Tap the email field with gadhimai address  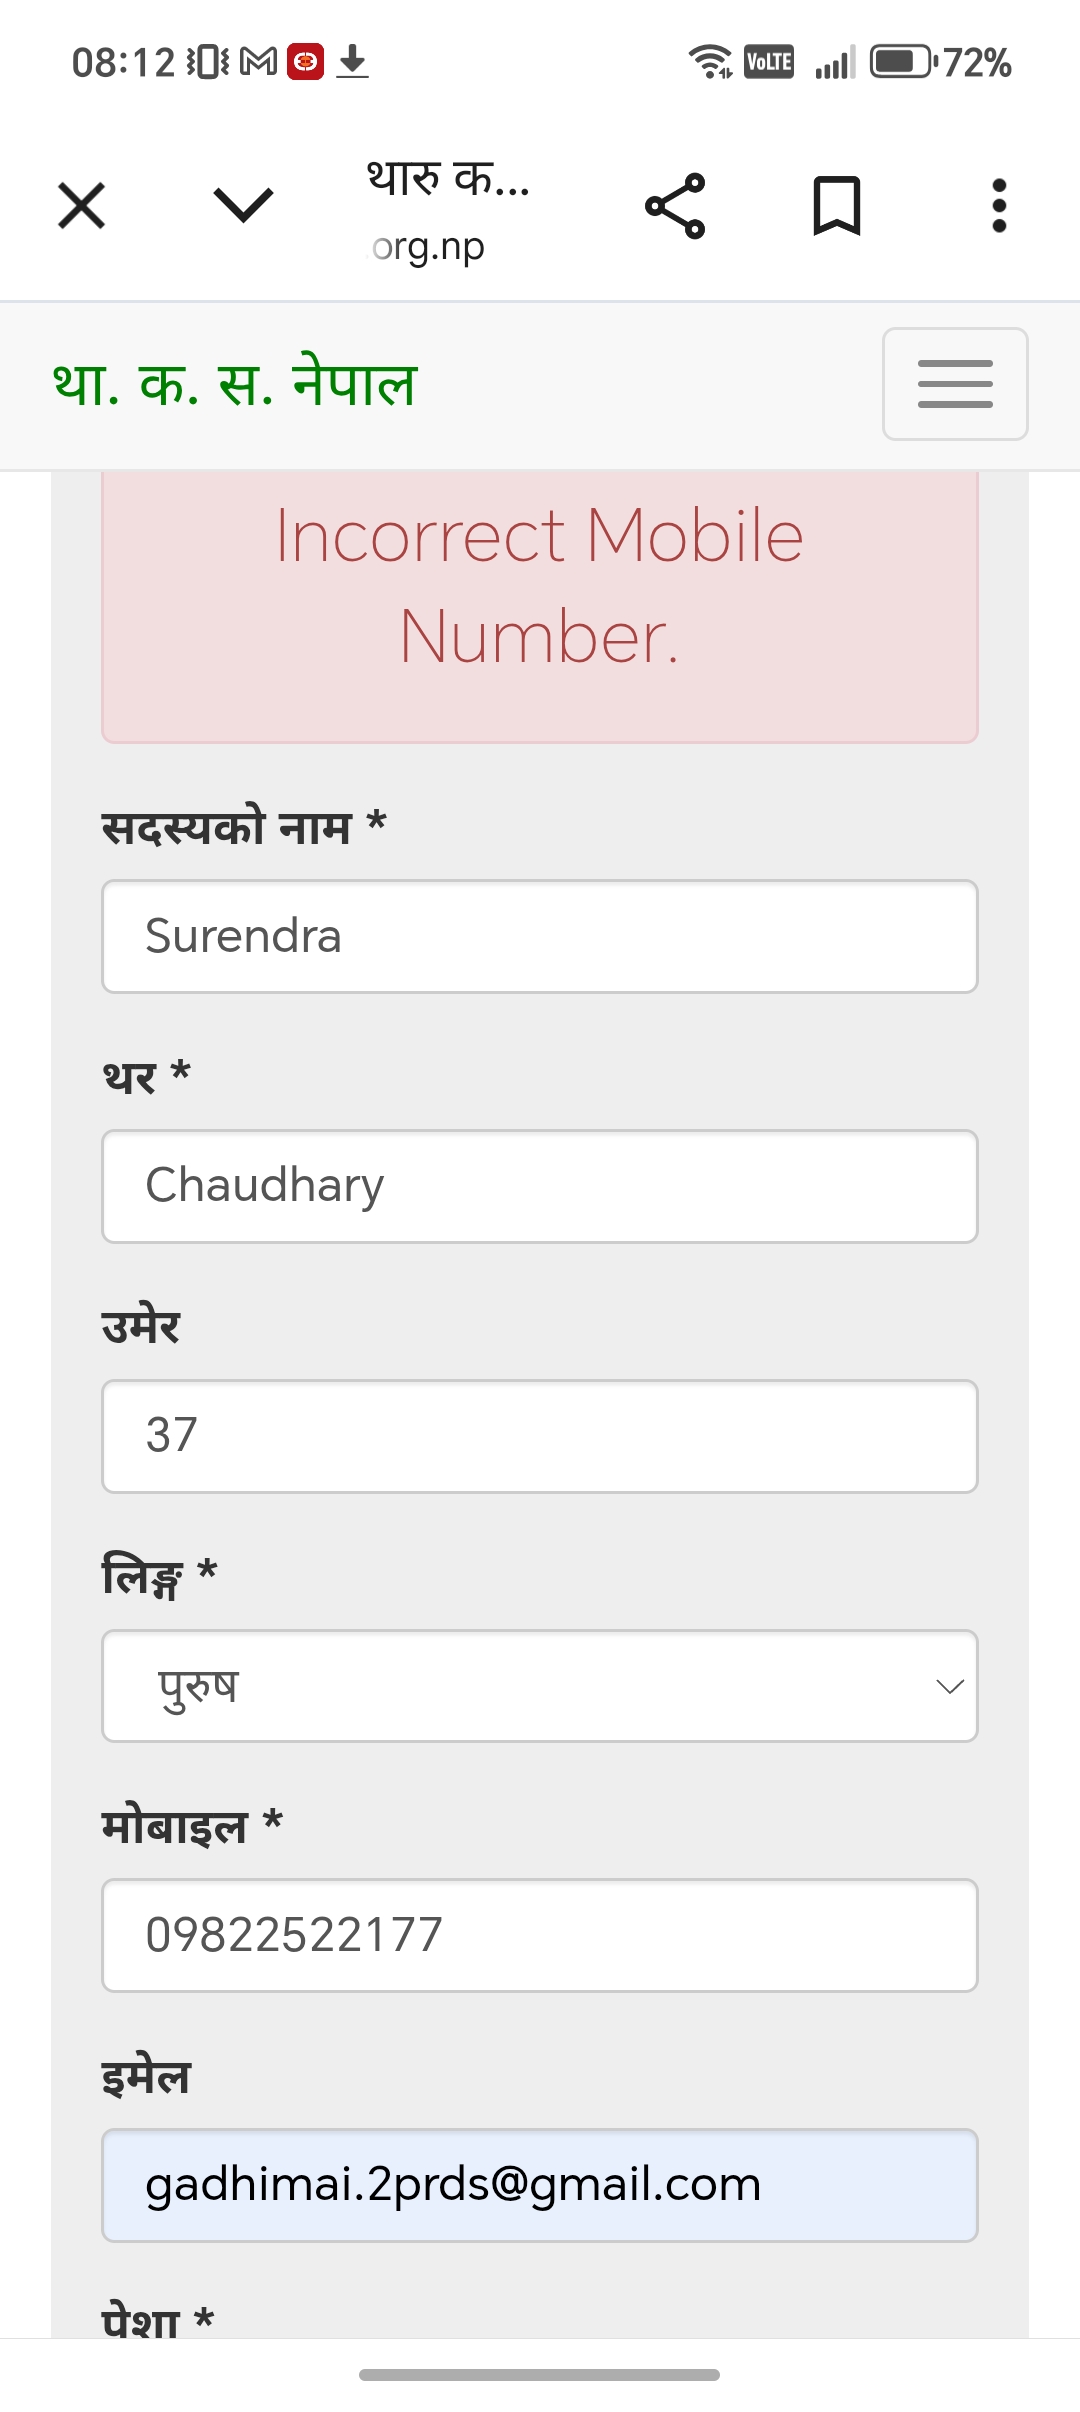[540, 2185]
